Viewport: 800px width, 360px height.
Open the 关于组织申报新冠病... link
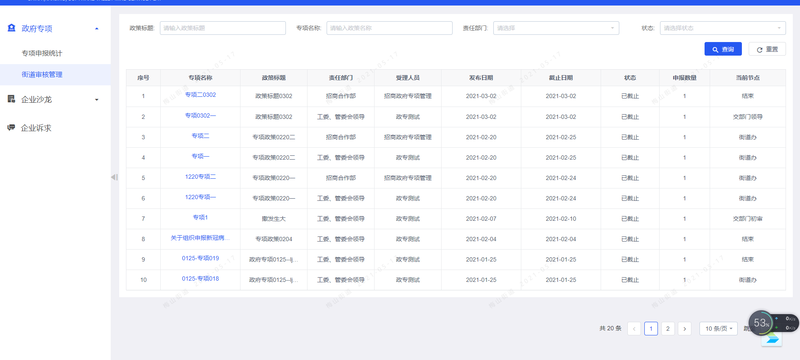(201, 238)
